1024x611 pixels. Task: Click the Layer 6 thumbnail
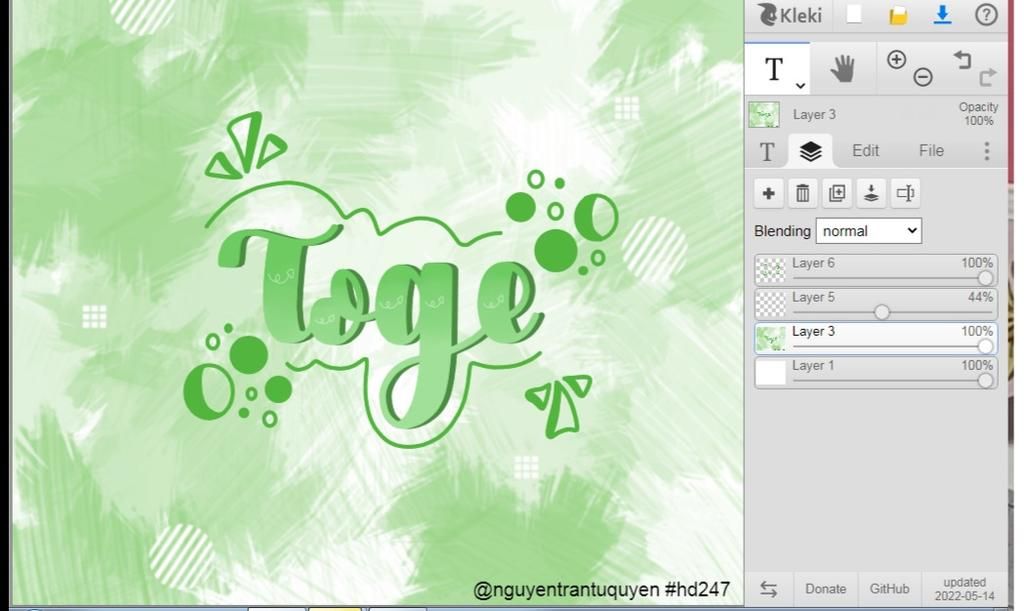click(771, 270)
